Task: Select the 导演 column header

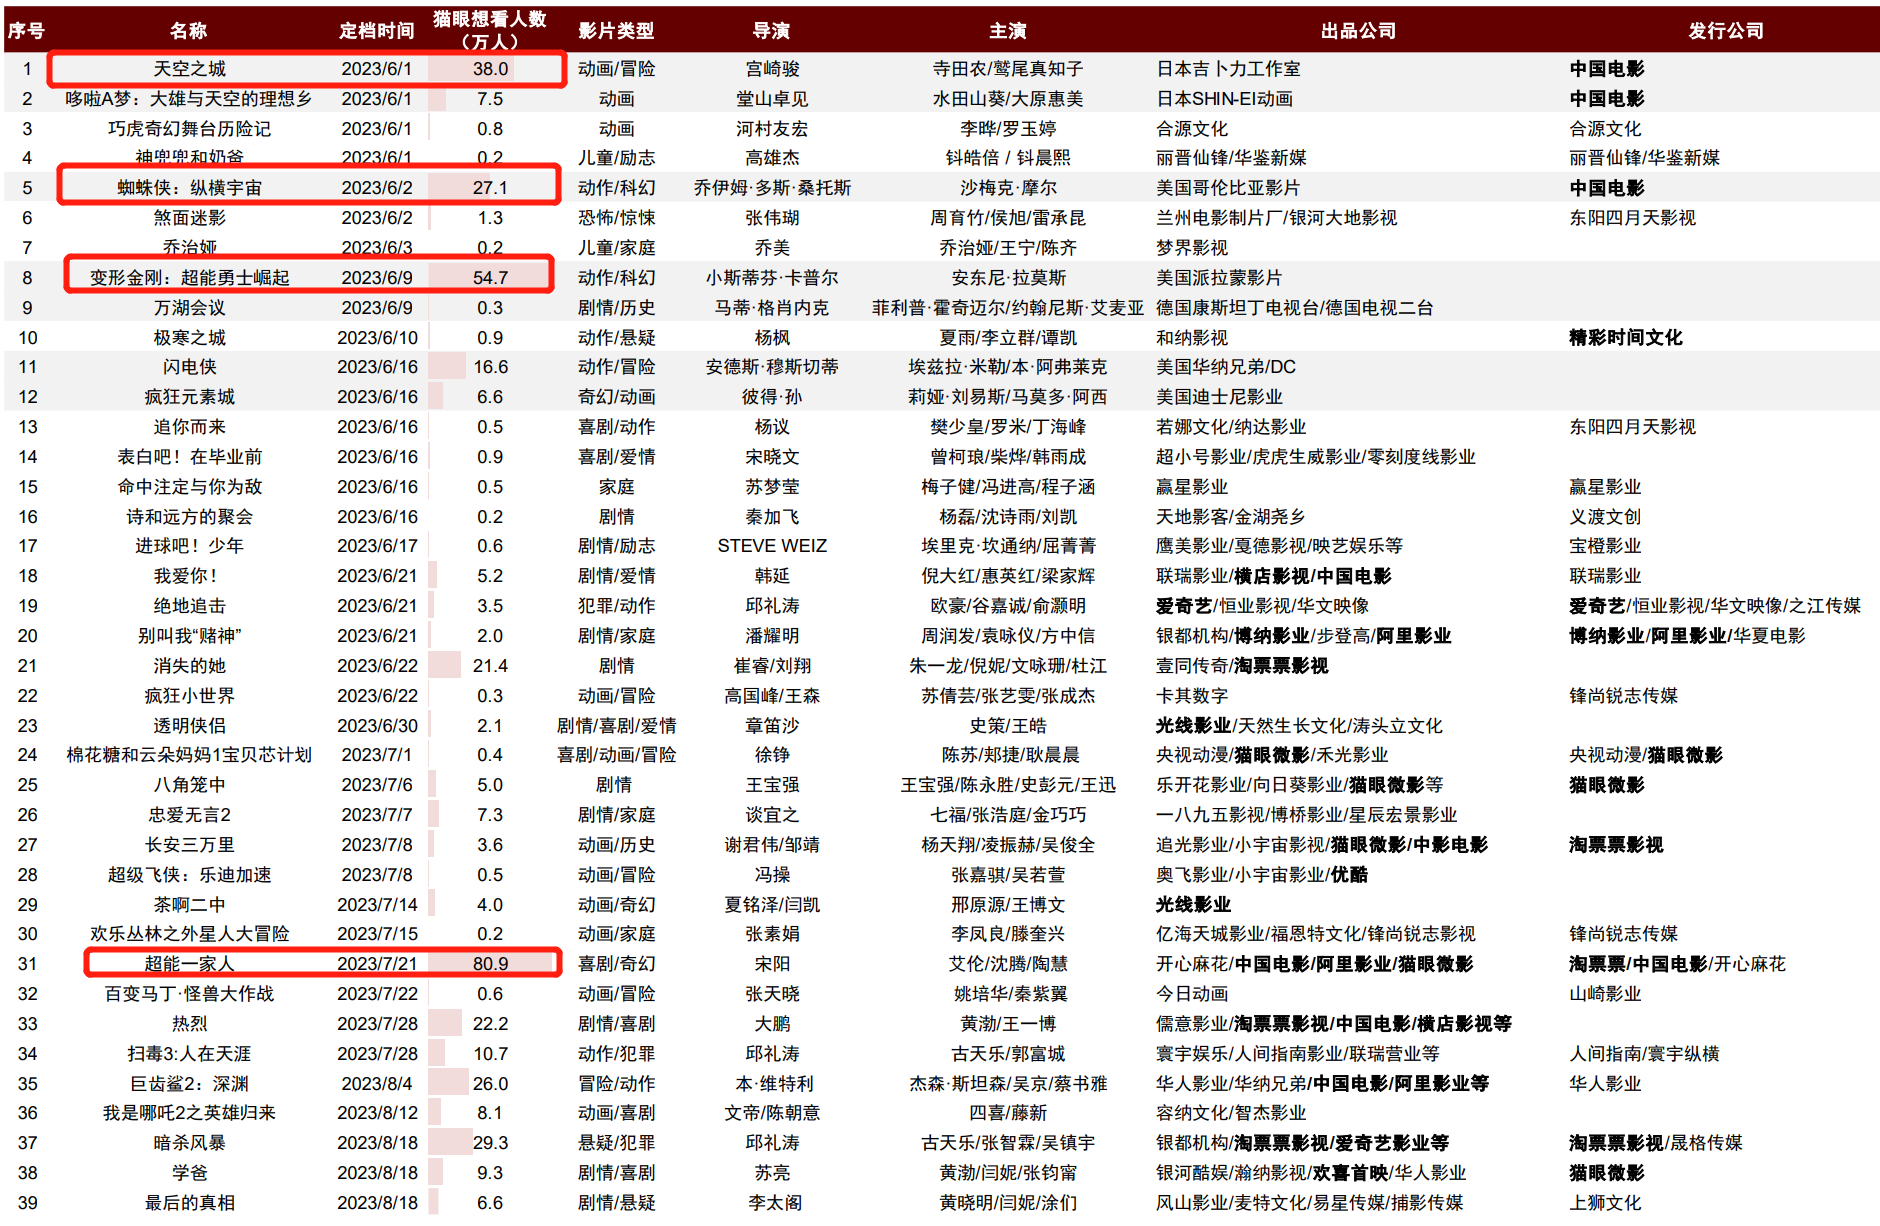Action: coord(772,31)
